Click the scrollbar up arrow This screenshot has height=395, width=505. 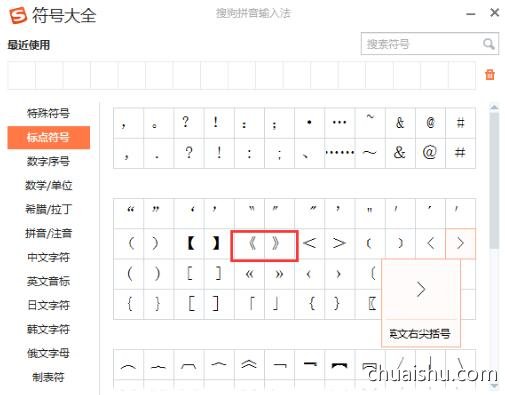pyautogui.click(x=494, y=108)
